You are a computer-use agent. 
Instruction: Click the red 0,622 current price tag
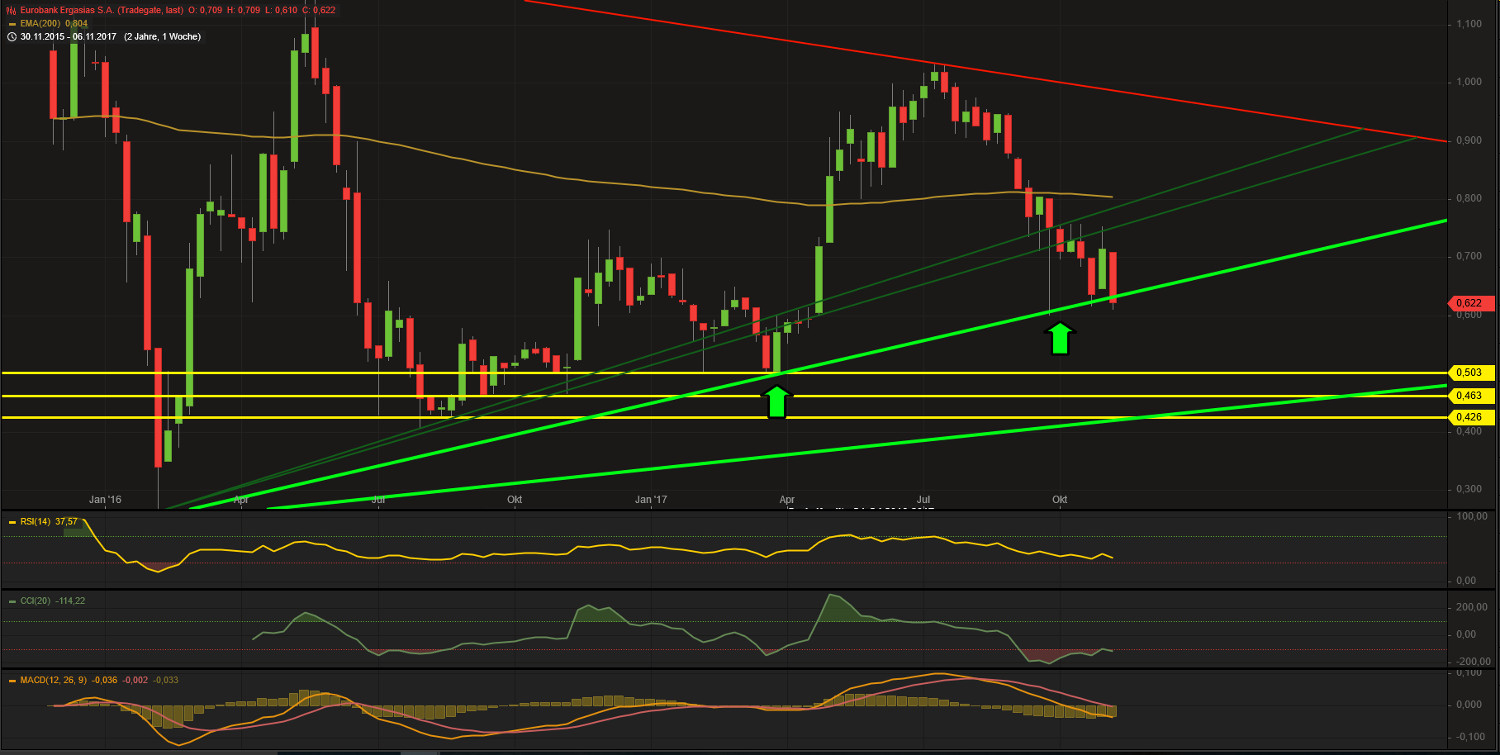tap(1470, 303)
